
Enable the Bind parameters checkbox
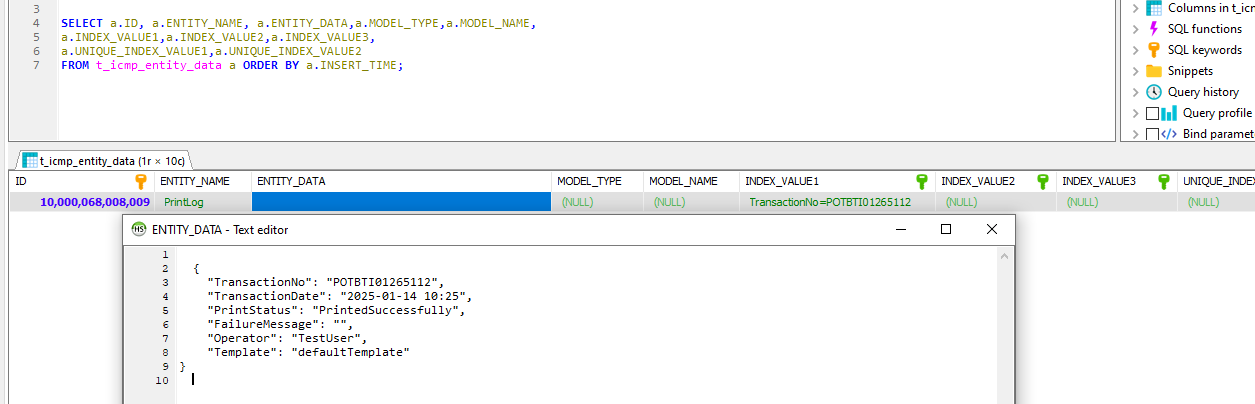1152,134
